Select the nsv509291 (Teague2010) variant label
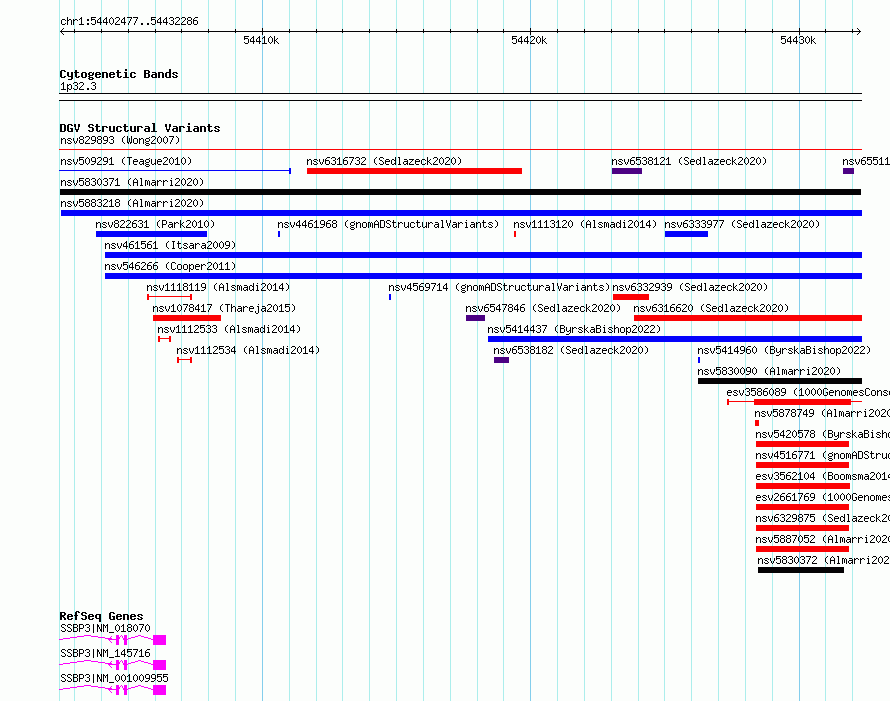 [x=126, y=161]
